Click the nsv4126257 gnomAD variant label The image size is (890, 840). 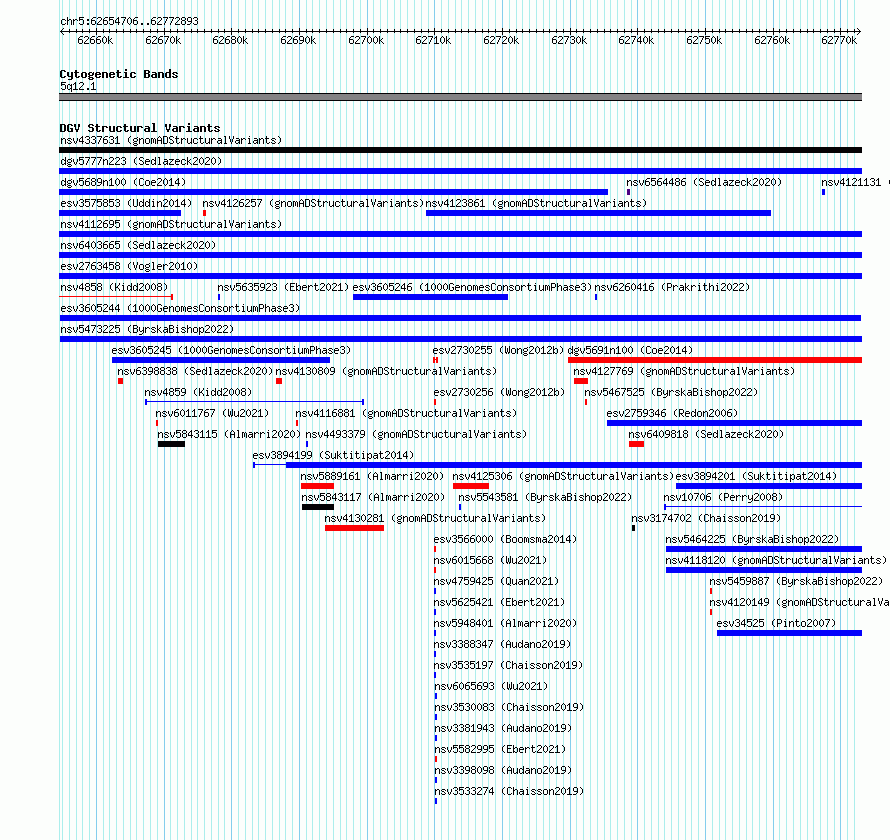click(x=313, y=203)
